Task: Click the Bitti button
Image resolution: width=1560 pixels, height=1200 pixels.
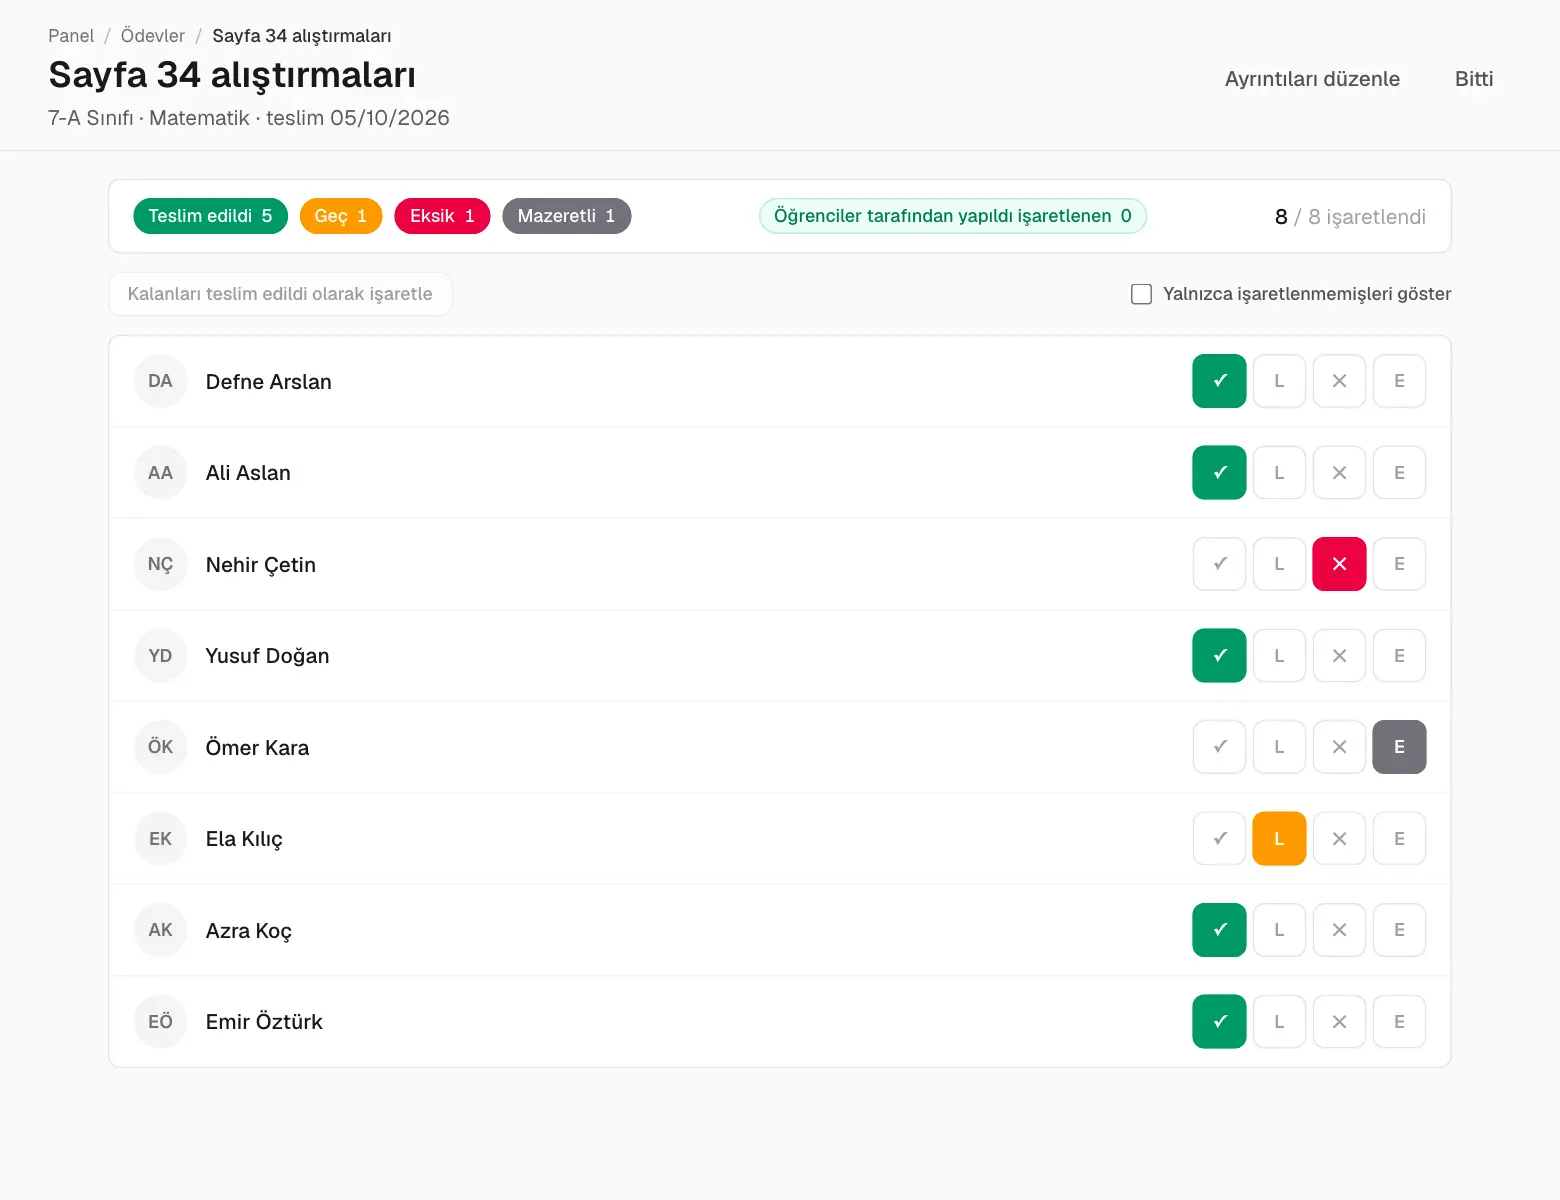Action: (x=1474, y=79)
